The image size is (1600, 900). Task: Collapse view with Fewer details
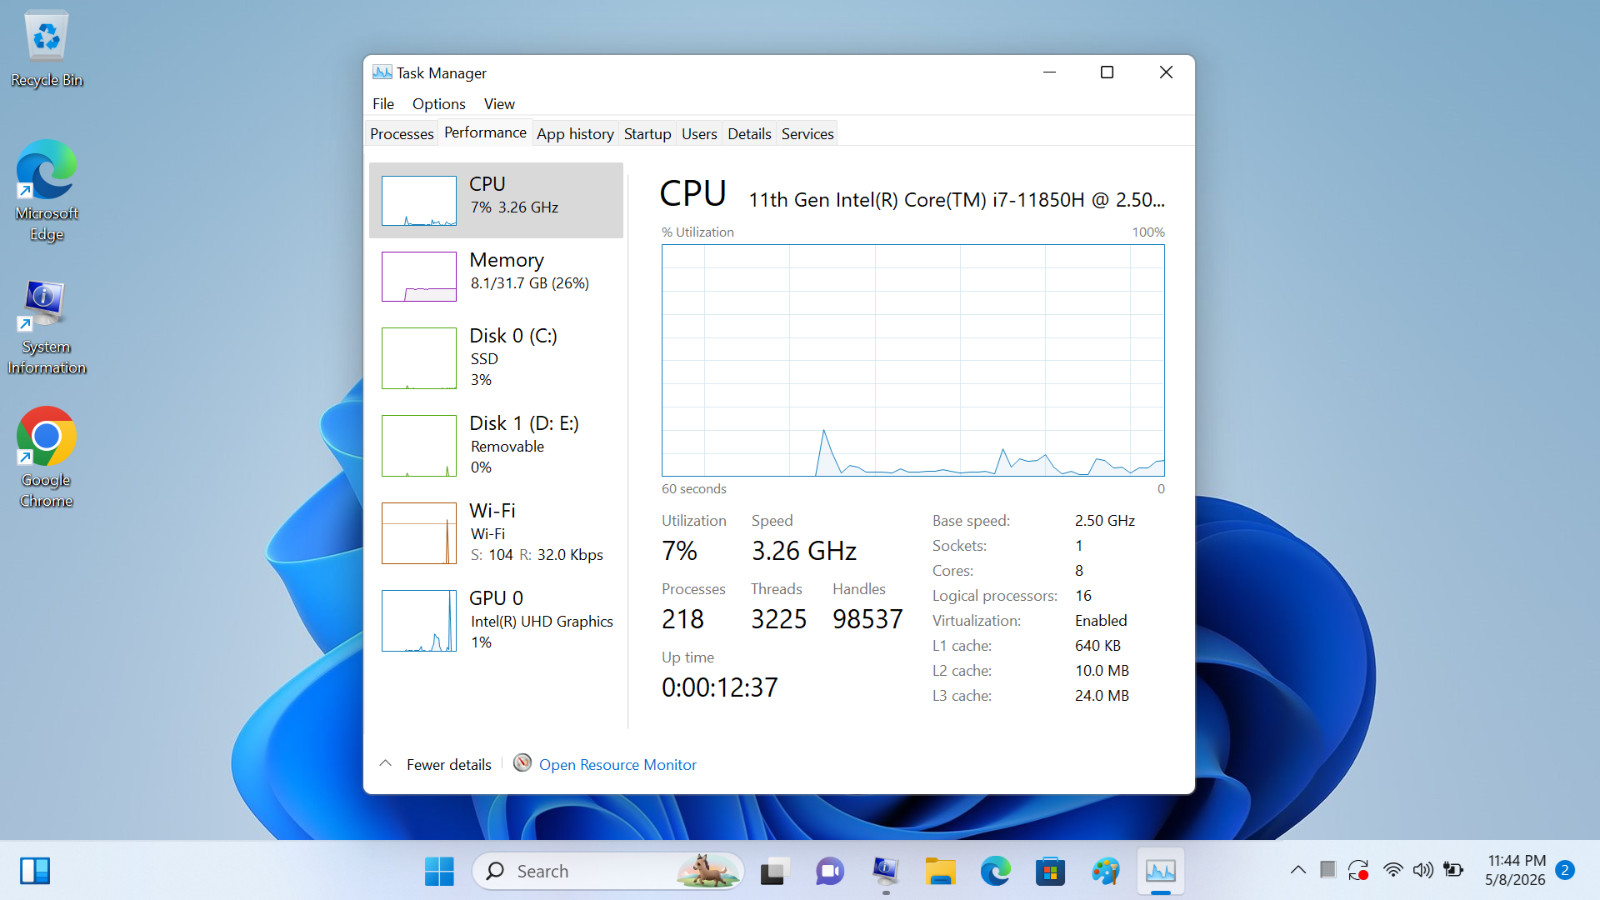click(435, 764)
